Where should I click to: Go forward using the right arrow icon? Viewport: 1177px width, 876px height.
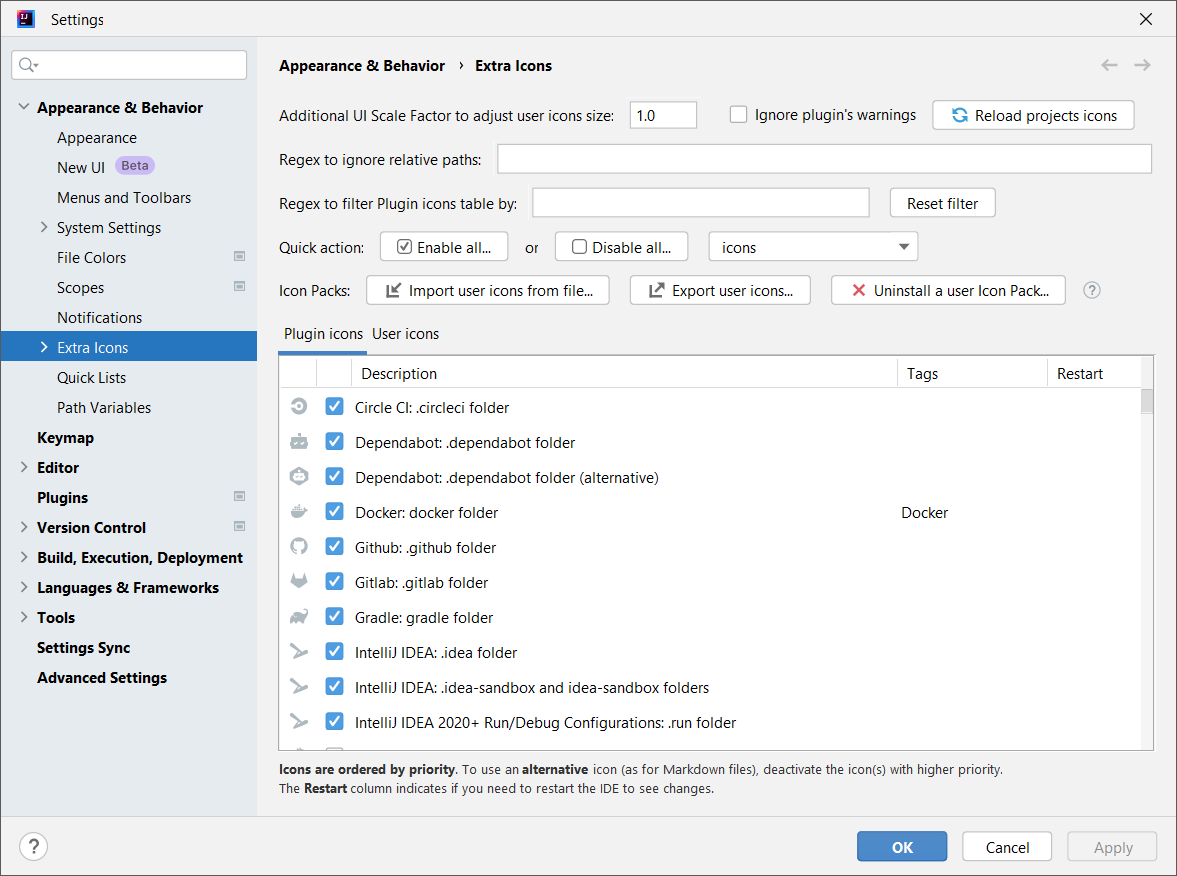click(x=1142, y=65)
